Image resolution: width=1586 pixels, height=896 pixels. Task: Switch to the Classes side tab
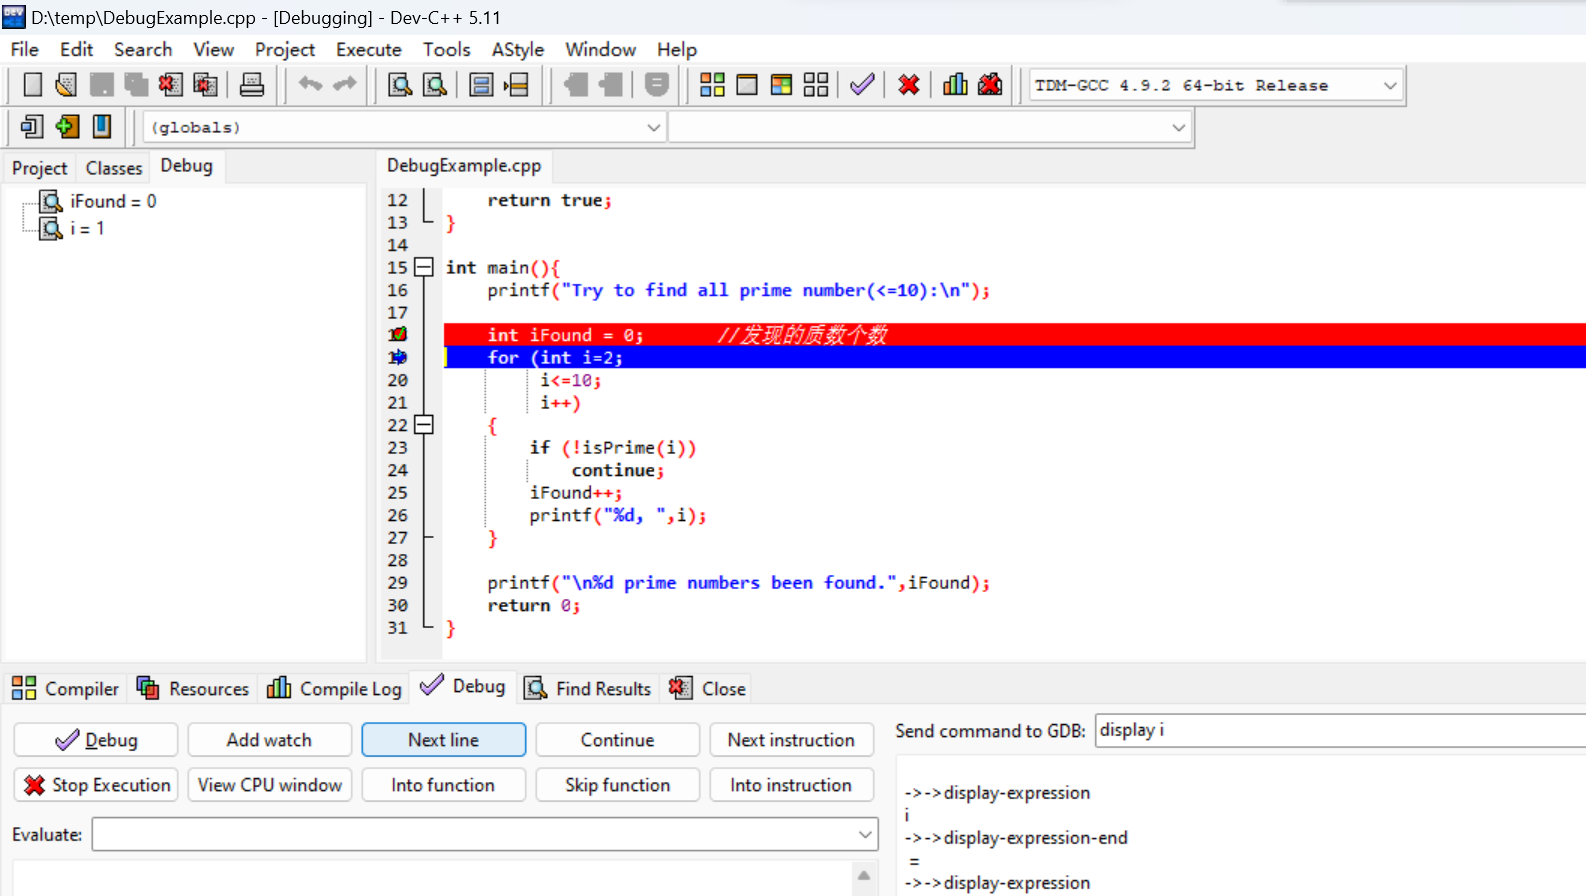click(114, 168)
